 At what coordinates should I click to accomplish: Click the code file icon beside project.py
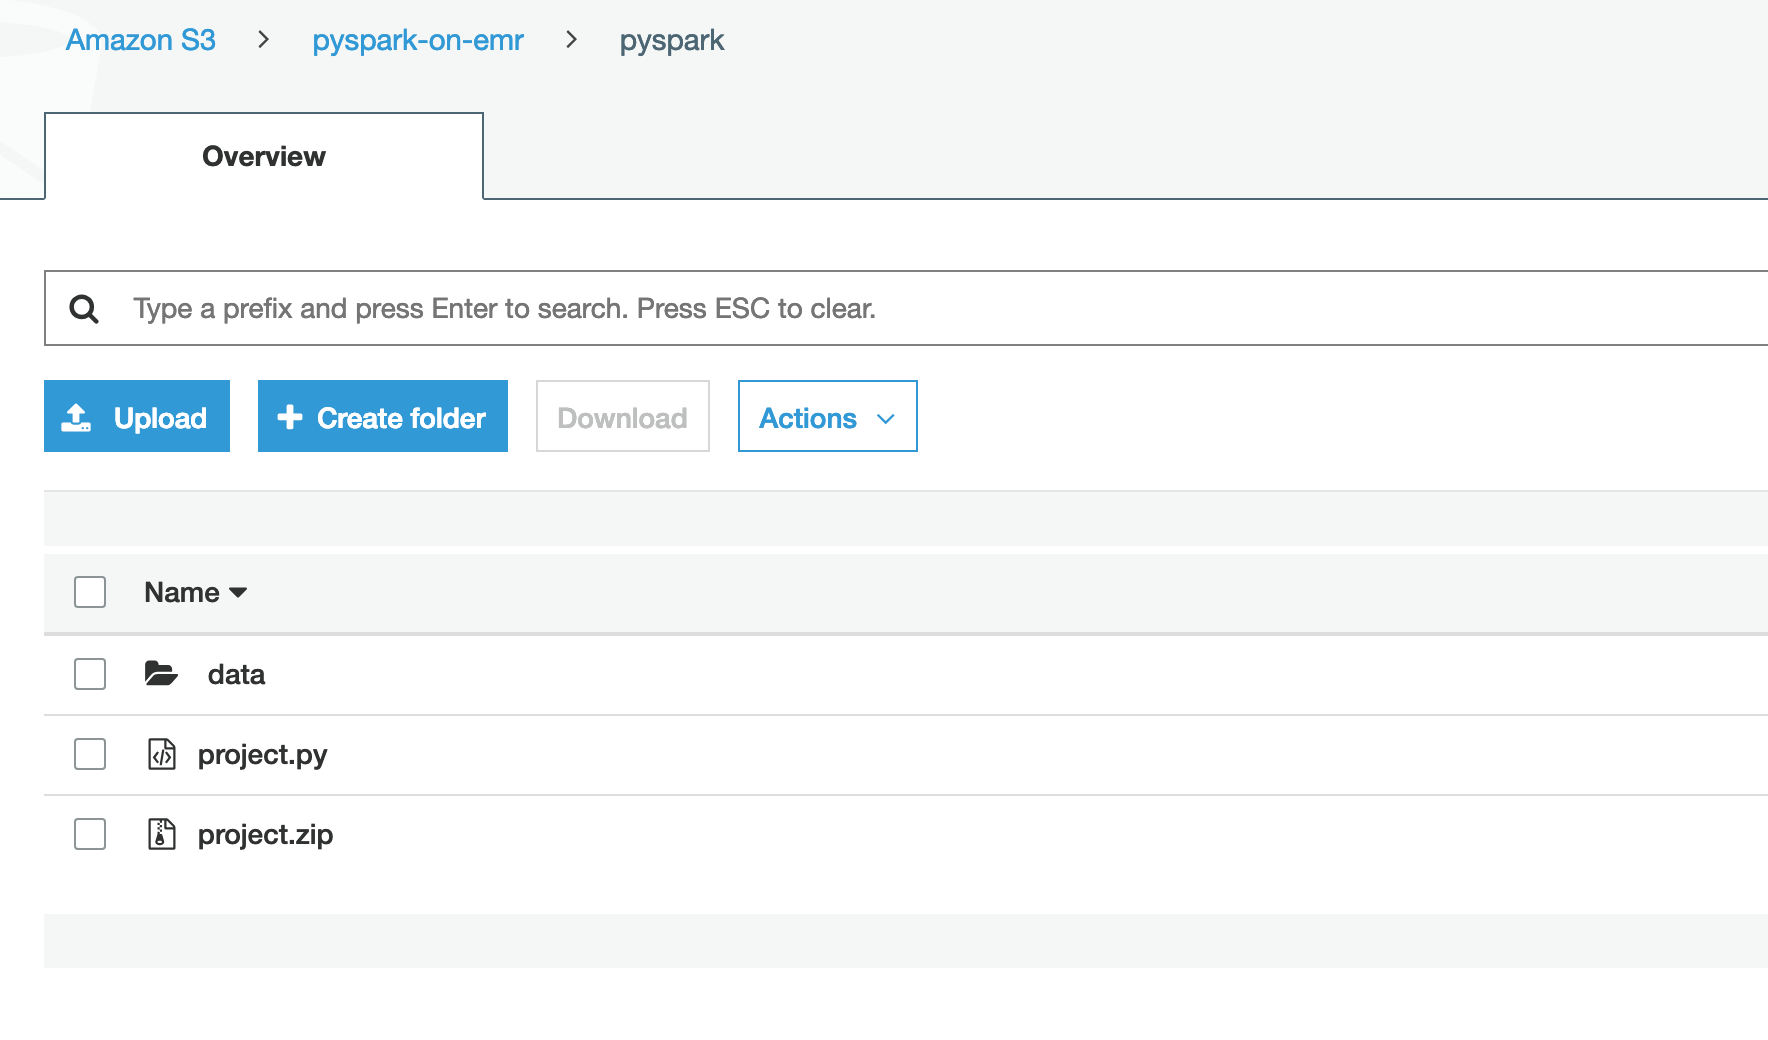(x=161, y=755)
